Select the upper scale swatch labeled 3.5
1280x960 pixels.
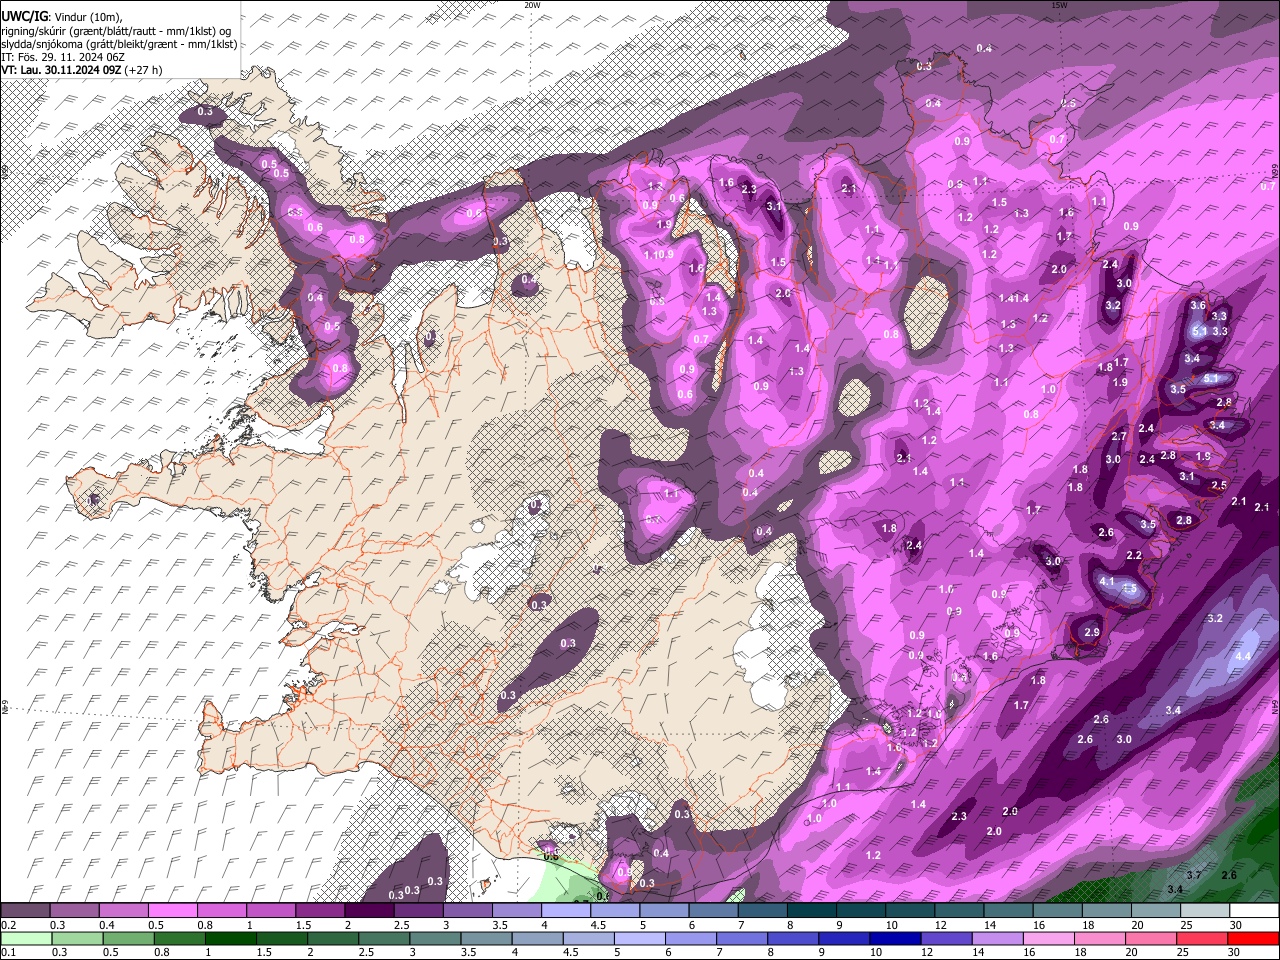pos(516,911)
